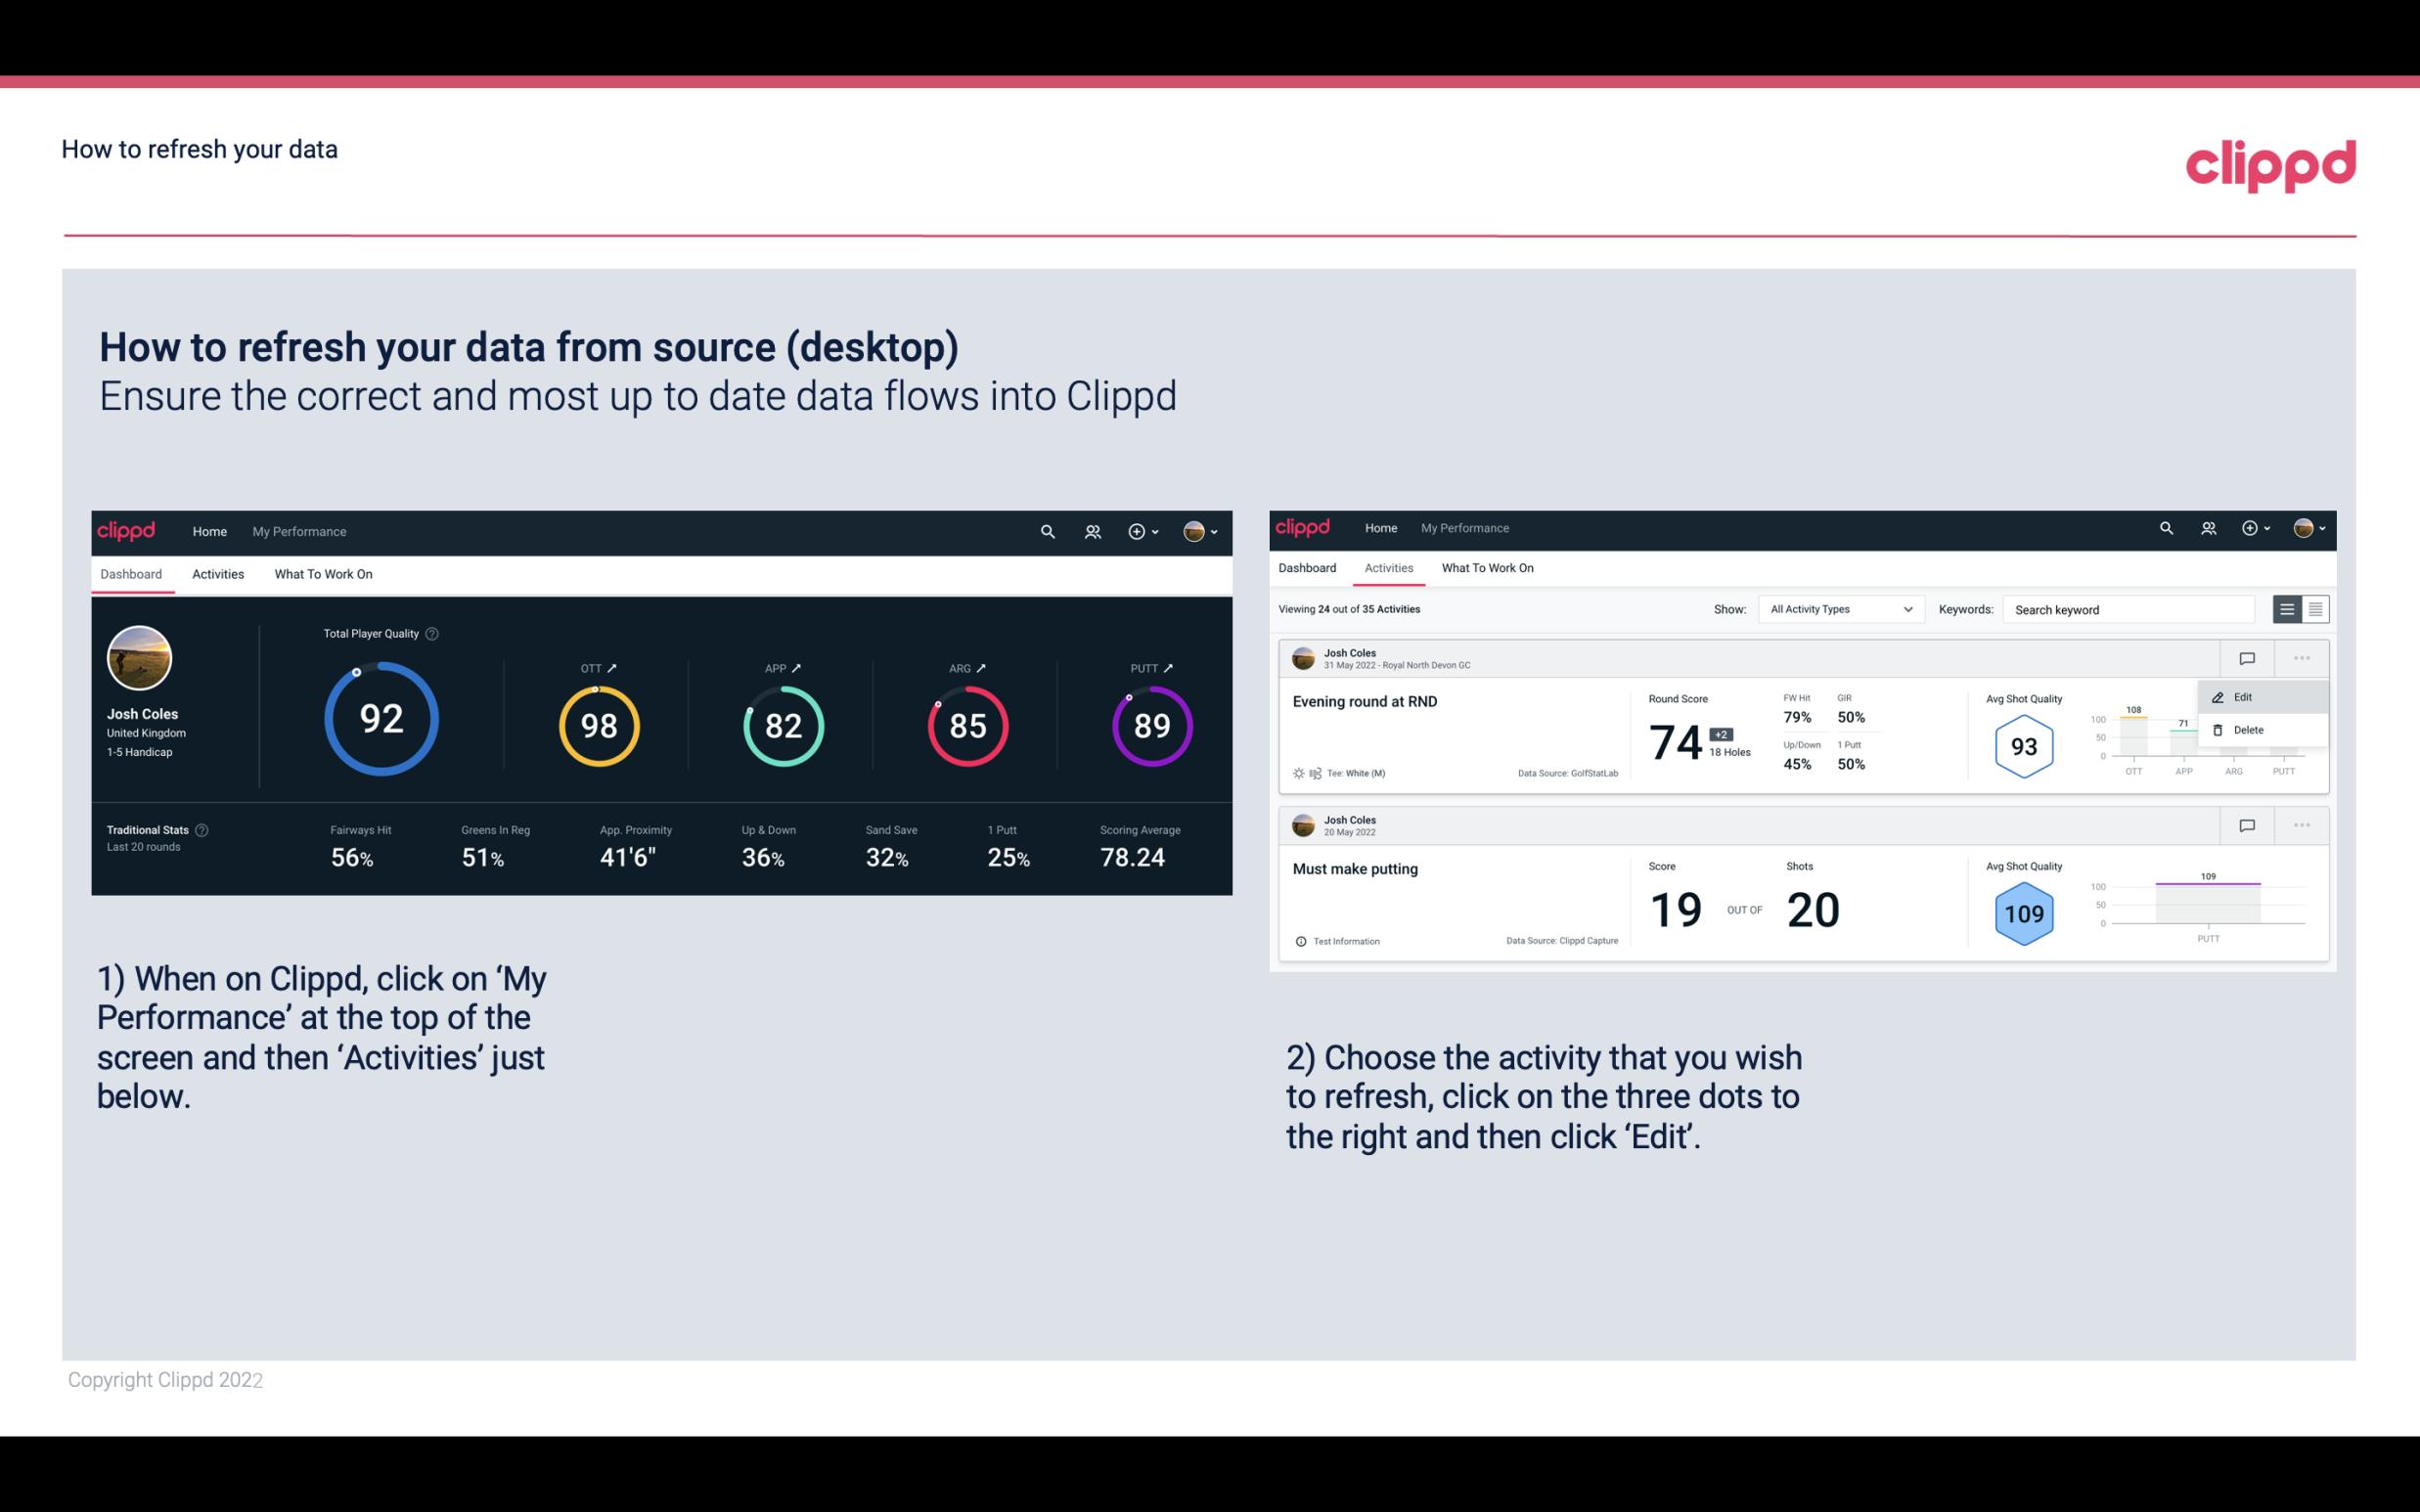The image size is (2420, 1512).
Task: Click the search icon in navigation bar
Action: pyautogui.click(x=1047, y=529)
